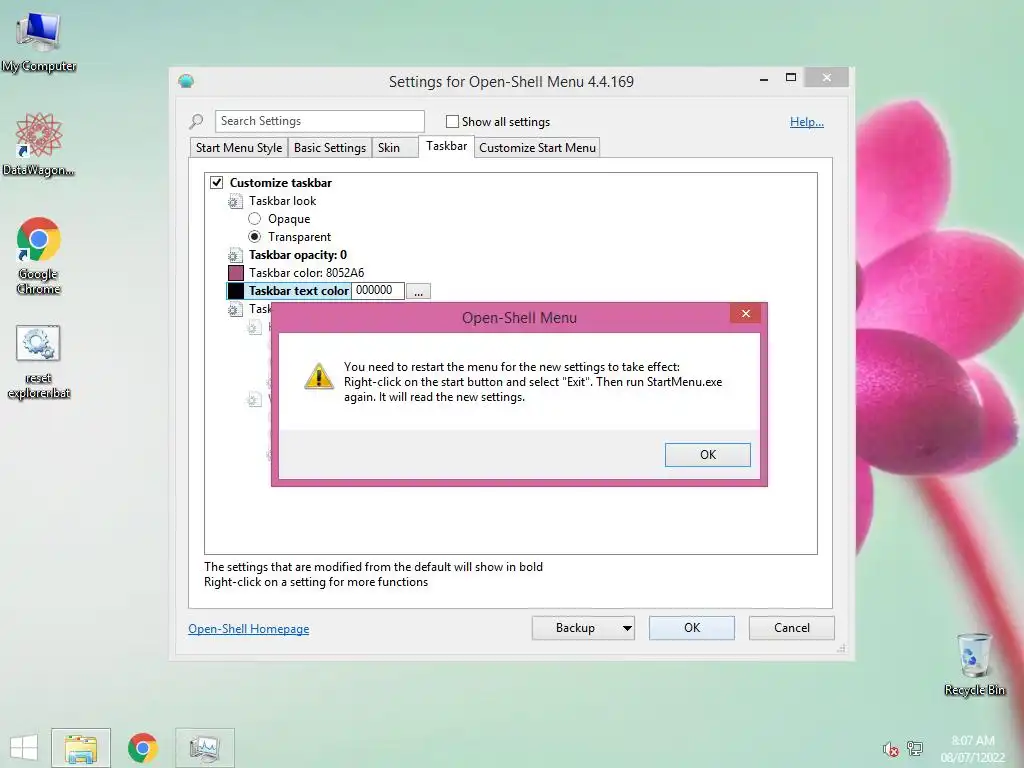Click the warning icon in the dialog

pyautogui.click(x=319, y=377)
